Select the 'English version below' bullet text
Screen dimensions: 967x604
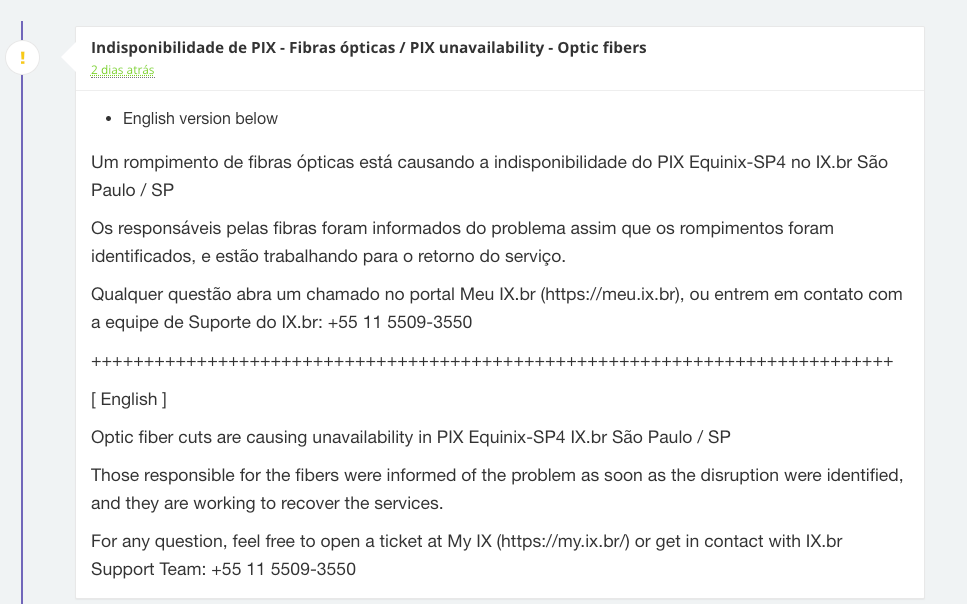[x=200, y=118]
